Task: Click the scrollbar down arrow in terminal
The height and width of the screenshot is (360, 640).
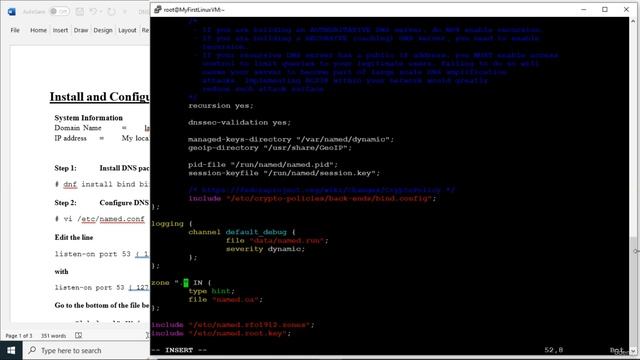Action: pos(633,351)
